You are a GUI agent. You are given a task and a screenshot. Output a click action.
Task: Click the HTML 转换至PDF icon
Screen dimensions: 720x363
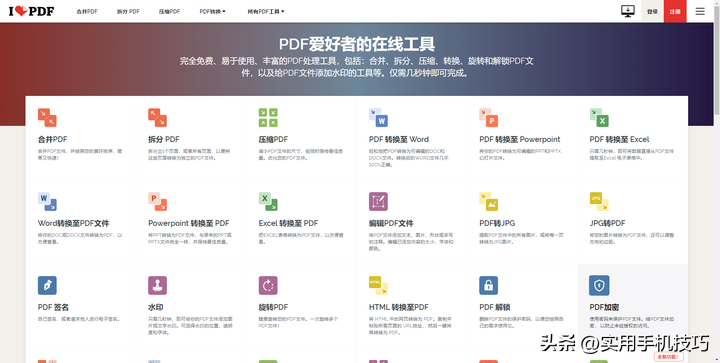(378, 285)
